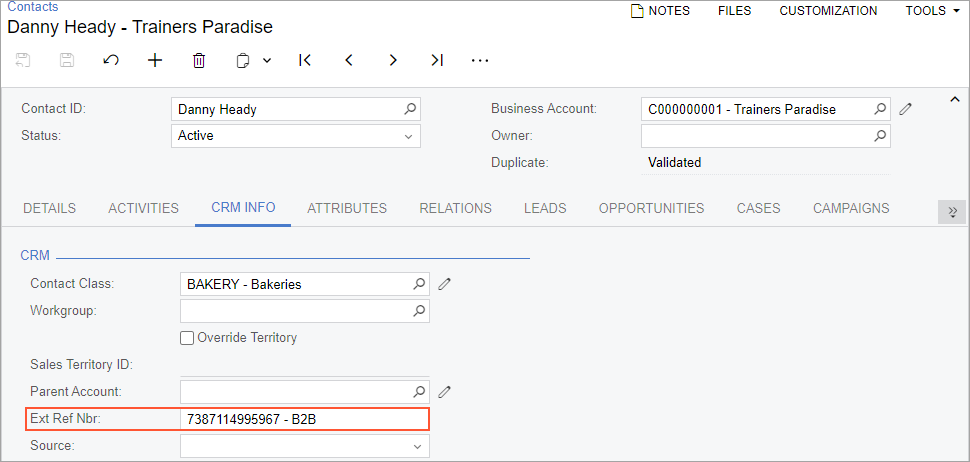Switch to the Activities tab
The image size is (970, 462).
(x=143, y=209)
